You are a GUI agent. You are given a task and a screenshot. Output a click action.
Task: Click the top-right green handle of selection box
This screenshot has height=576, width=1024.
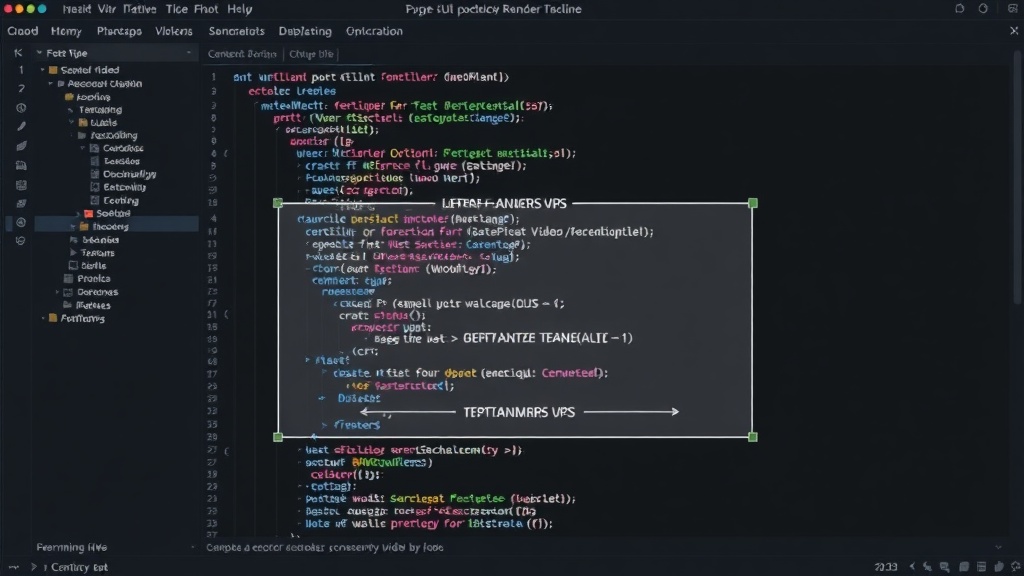click(752, 203)
